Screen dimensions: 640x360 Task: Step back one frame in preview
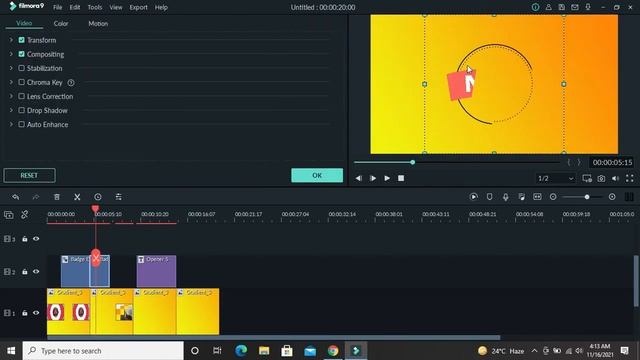coord(358,178)
